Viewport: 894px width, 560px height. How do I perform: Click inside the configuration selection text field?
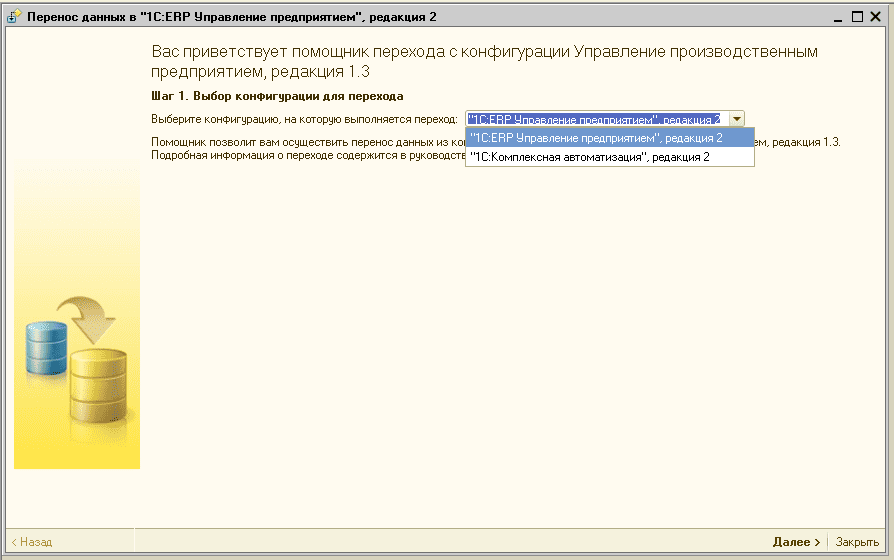coord(595,118)
